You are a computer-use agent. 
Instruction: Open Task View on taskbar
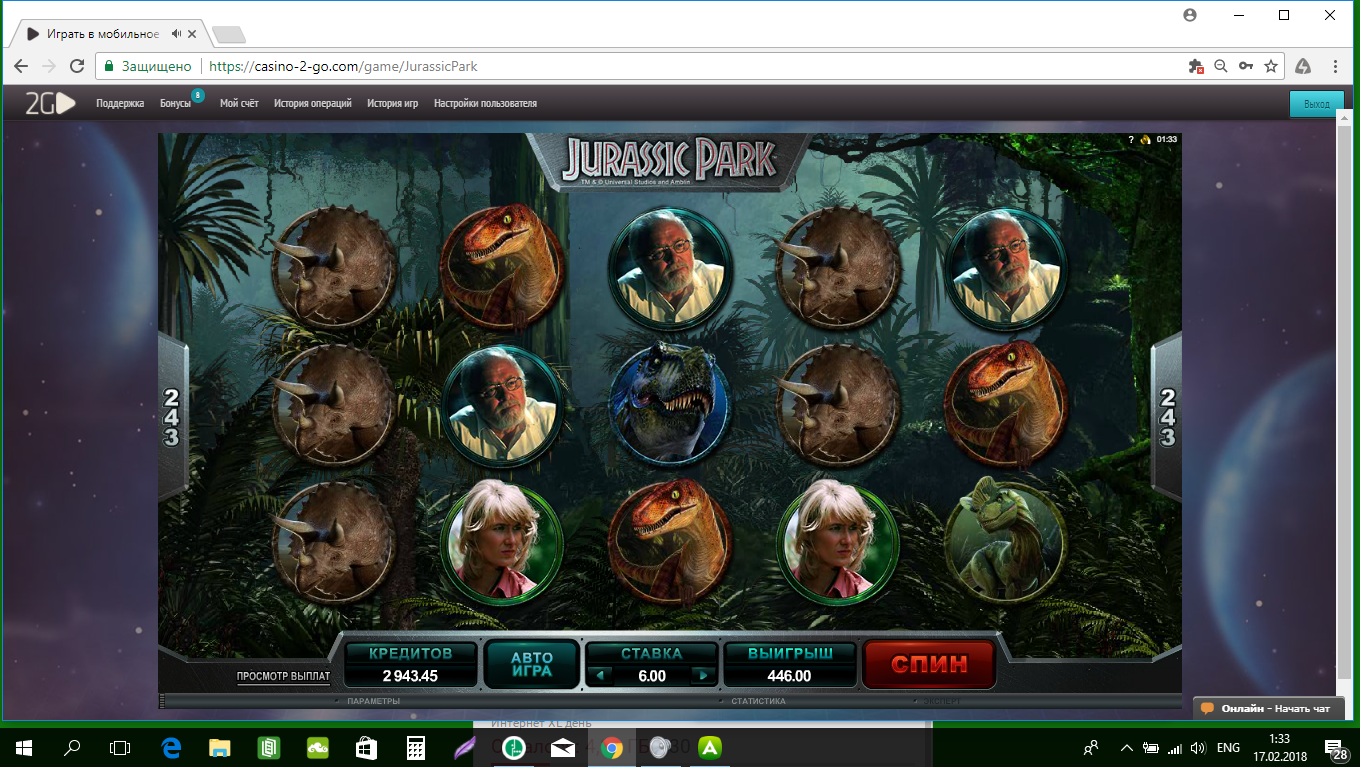point(120,747)
